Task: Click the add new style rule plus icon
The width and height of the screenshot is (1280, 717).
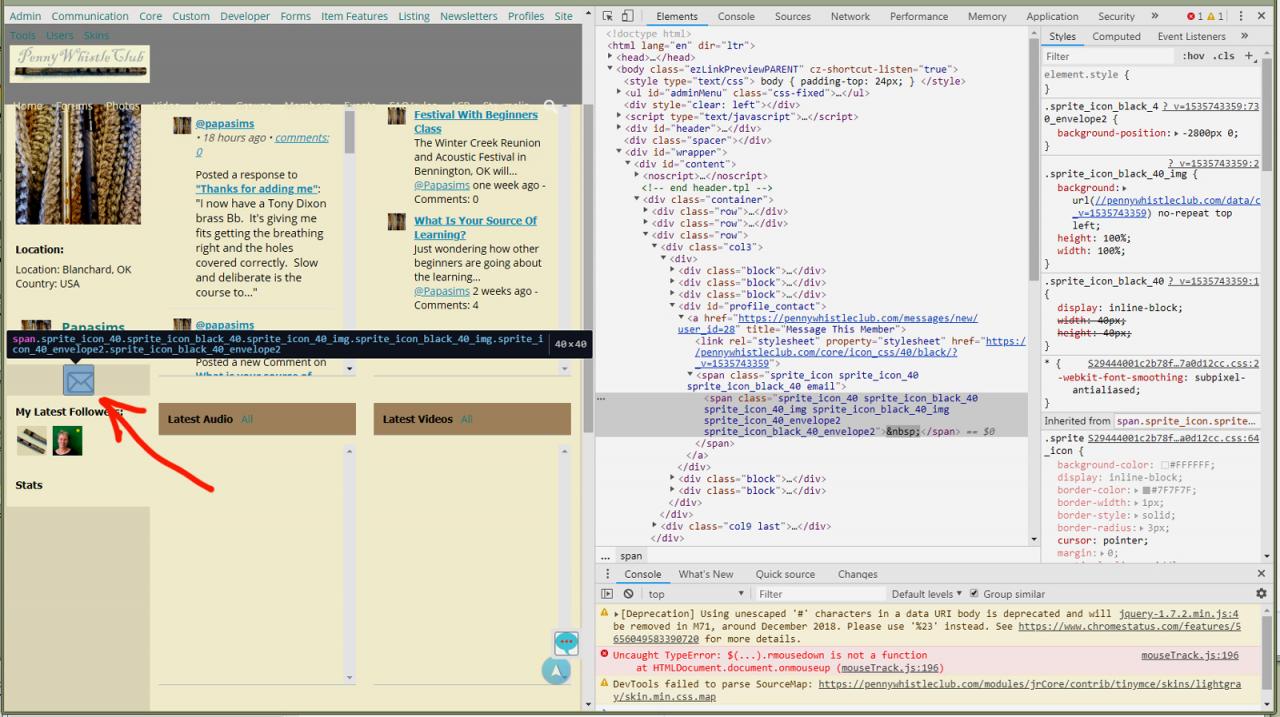Action: tap(1248, 56)
